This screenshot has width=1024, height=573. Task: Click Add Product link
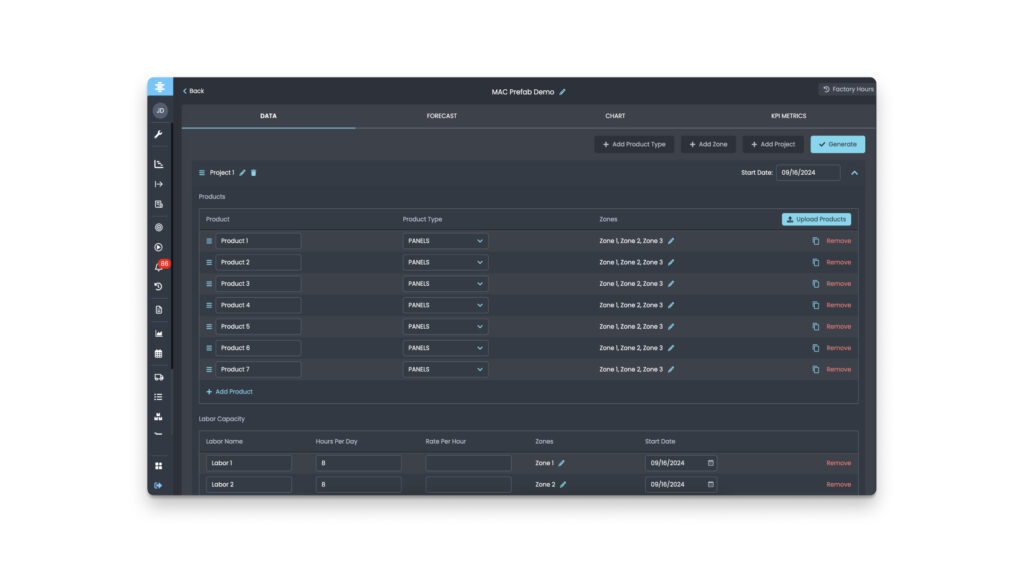[x=229, y=391]
